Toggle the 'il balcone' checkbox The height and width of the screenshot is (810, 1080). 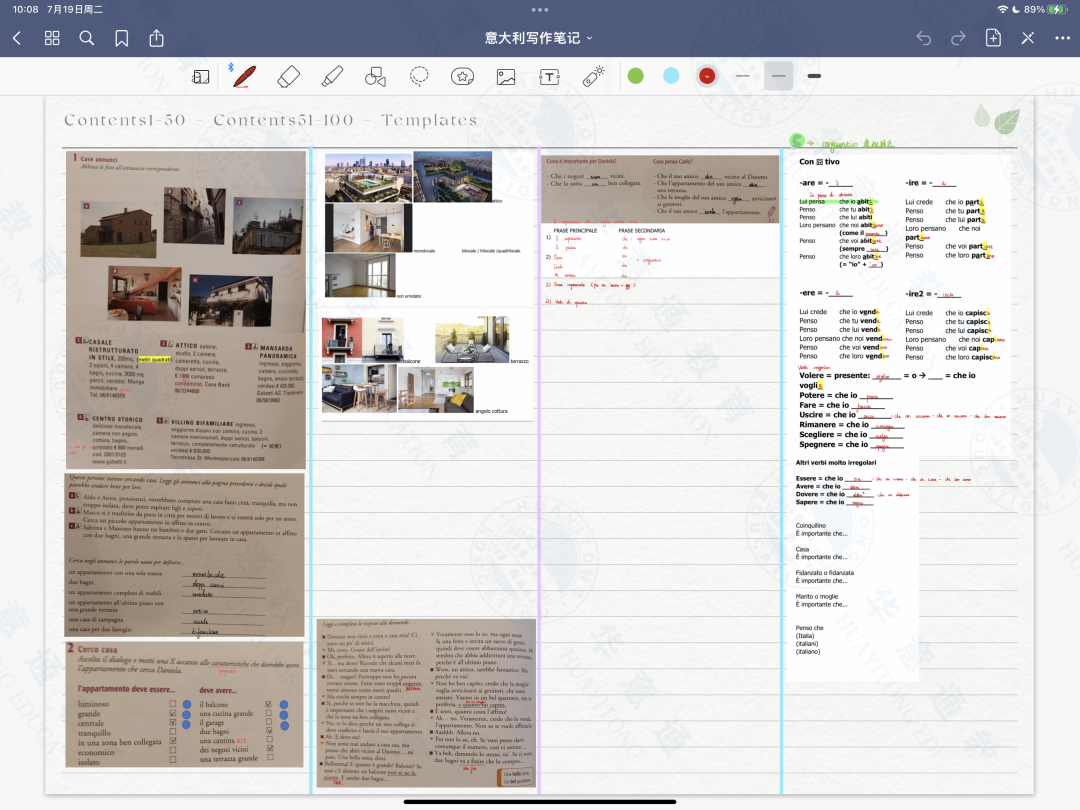(x=269, y=704)
